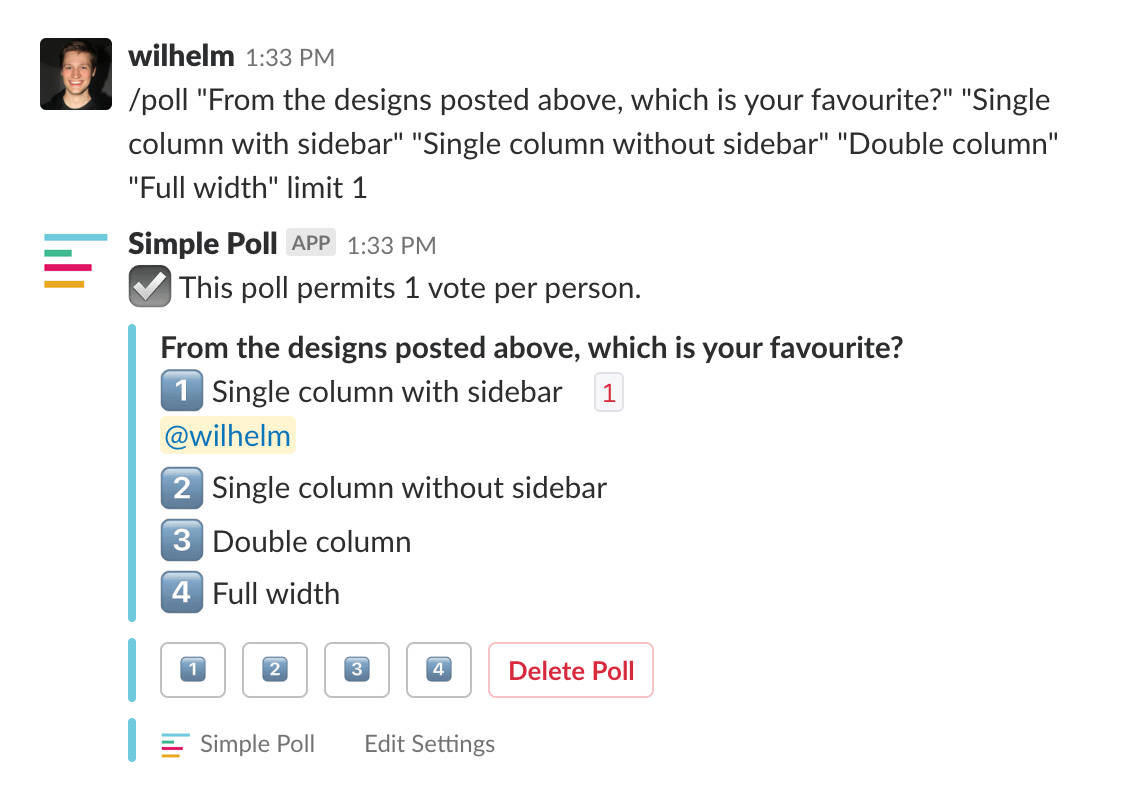This screenshot has width=1126, height=798.
Task: Vote option 1 using the first poll button
Action: (x=193, y=670)
